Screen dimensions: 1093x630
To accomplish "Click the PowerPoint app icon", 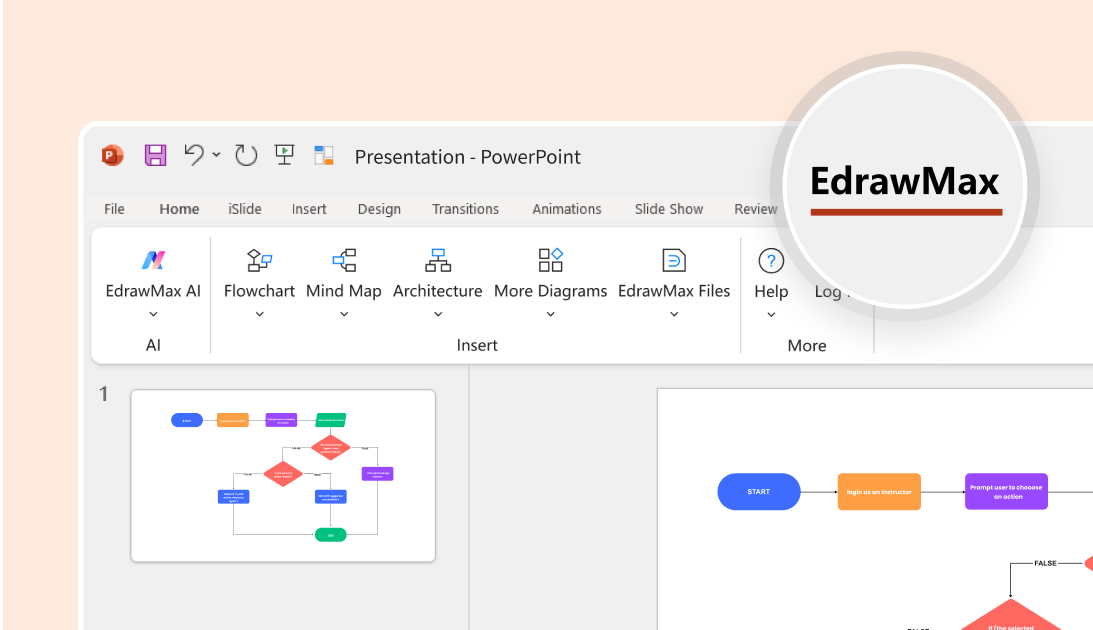I will (x=112, y=155).
